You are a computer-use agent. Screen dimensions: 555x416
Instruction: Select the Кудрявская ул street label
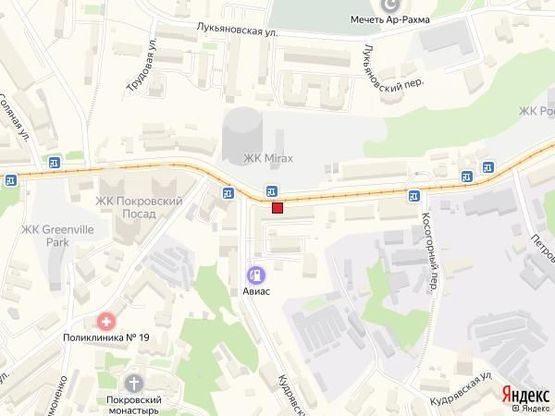(x=460, y=389)
